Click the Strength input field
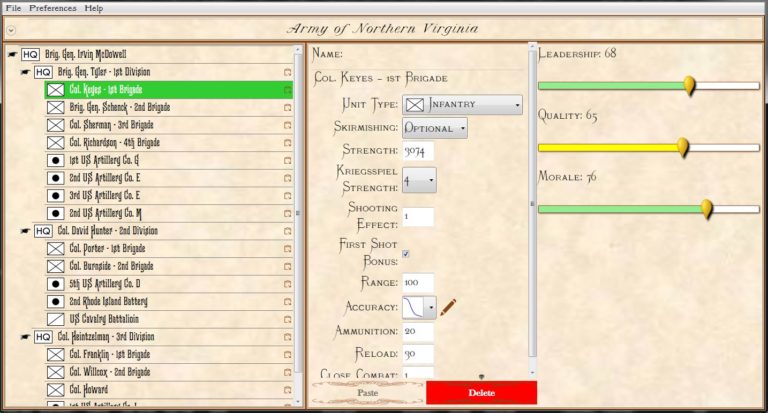The image size is (768, 413). (418, 151)
